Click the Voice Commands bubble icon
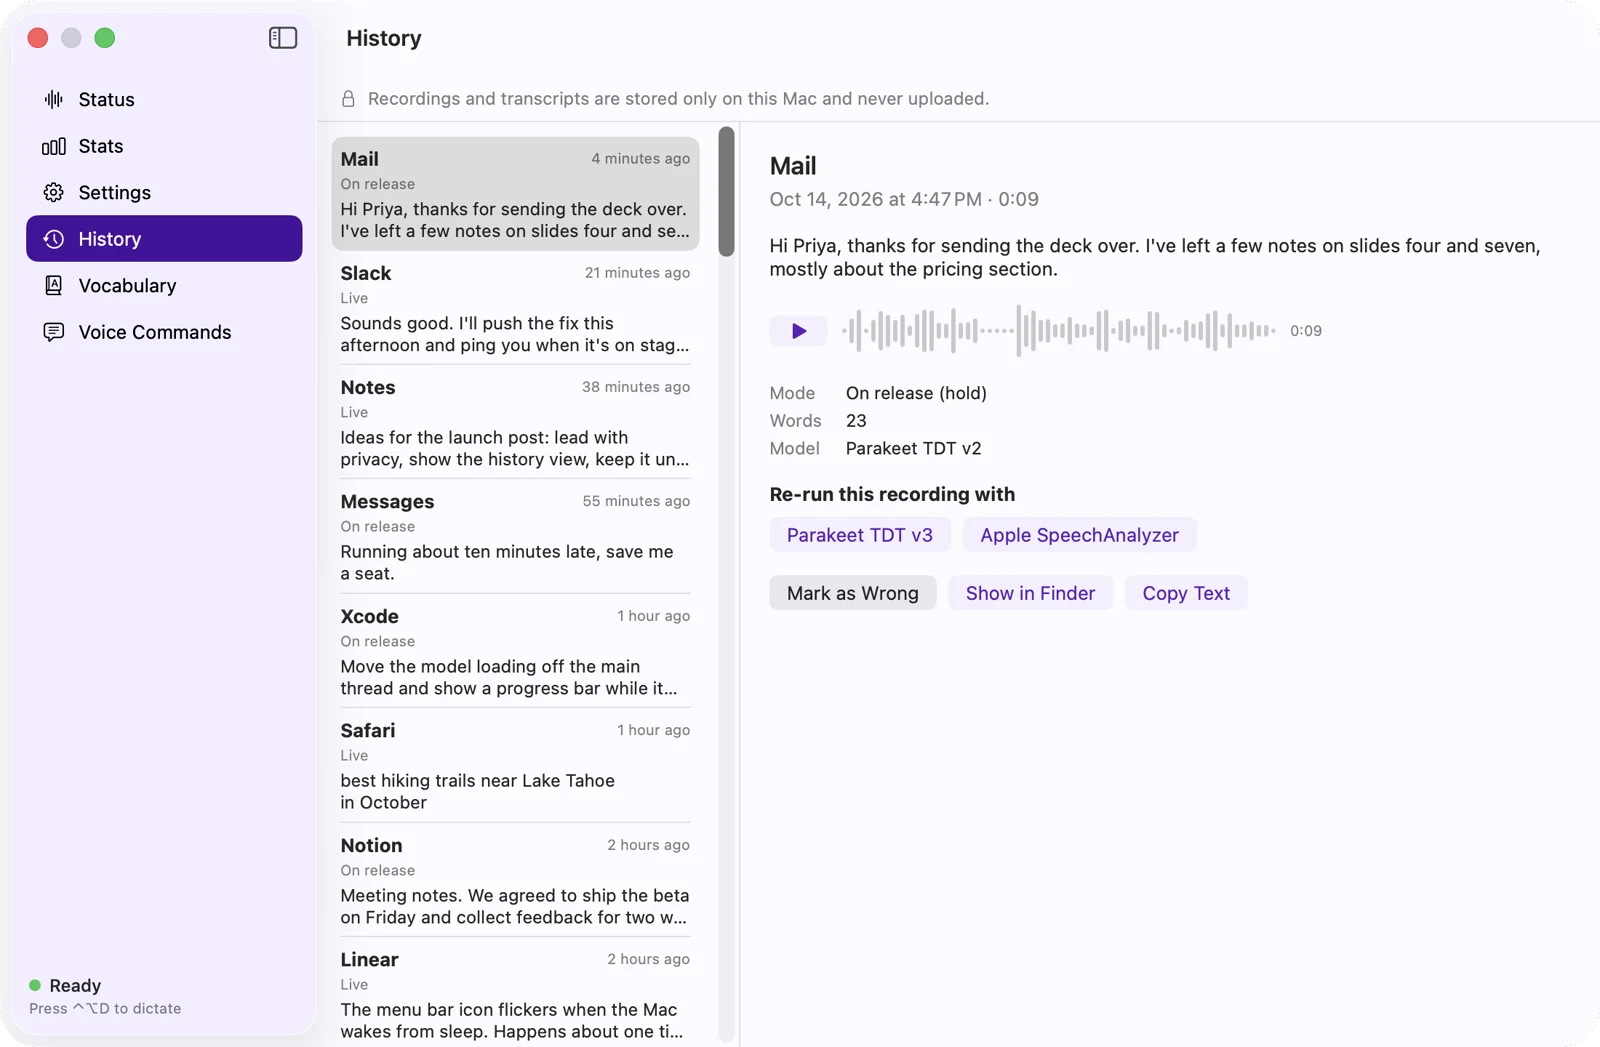 54,332
